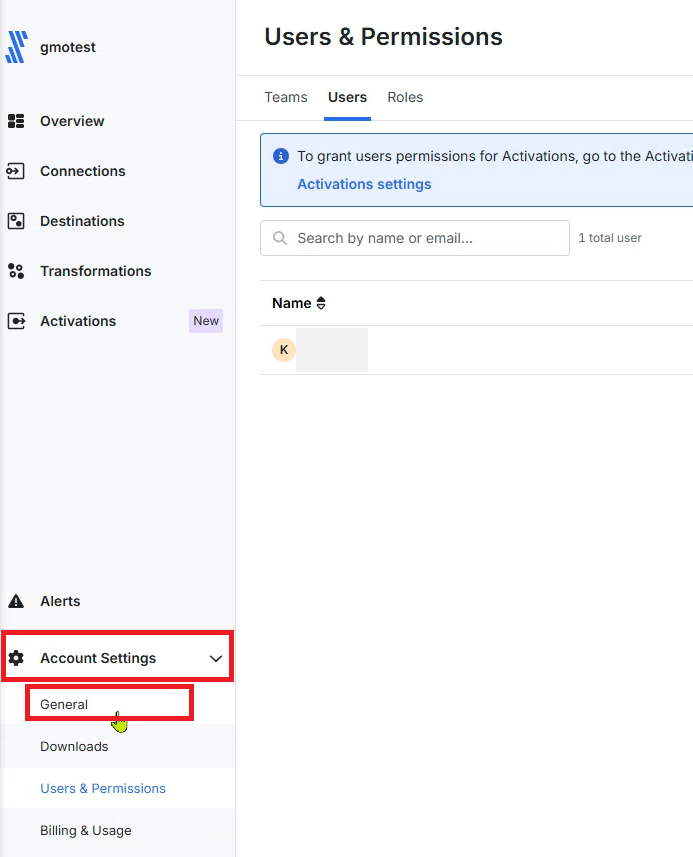The height and width of the screenshot is (857, 693).
Task: Click the Destinations icon in sidebar
Action: coord(16,221)
